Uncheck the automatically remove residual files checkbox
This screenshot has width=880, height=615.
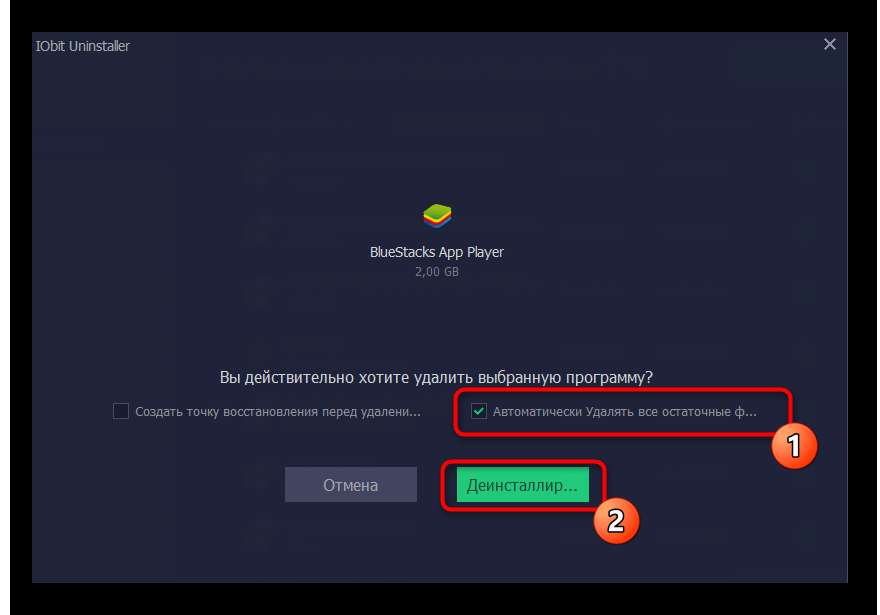[479, 411]
